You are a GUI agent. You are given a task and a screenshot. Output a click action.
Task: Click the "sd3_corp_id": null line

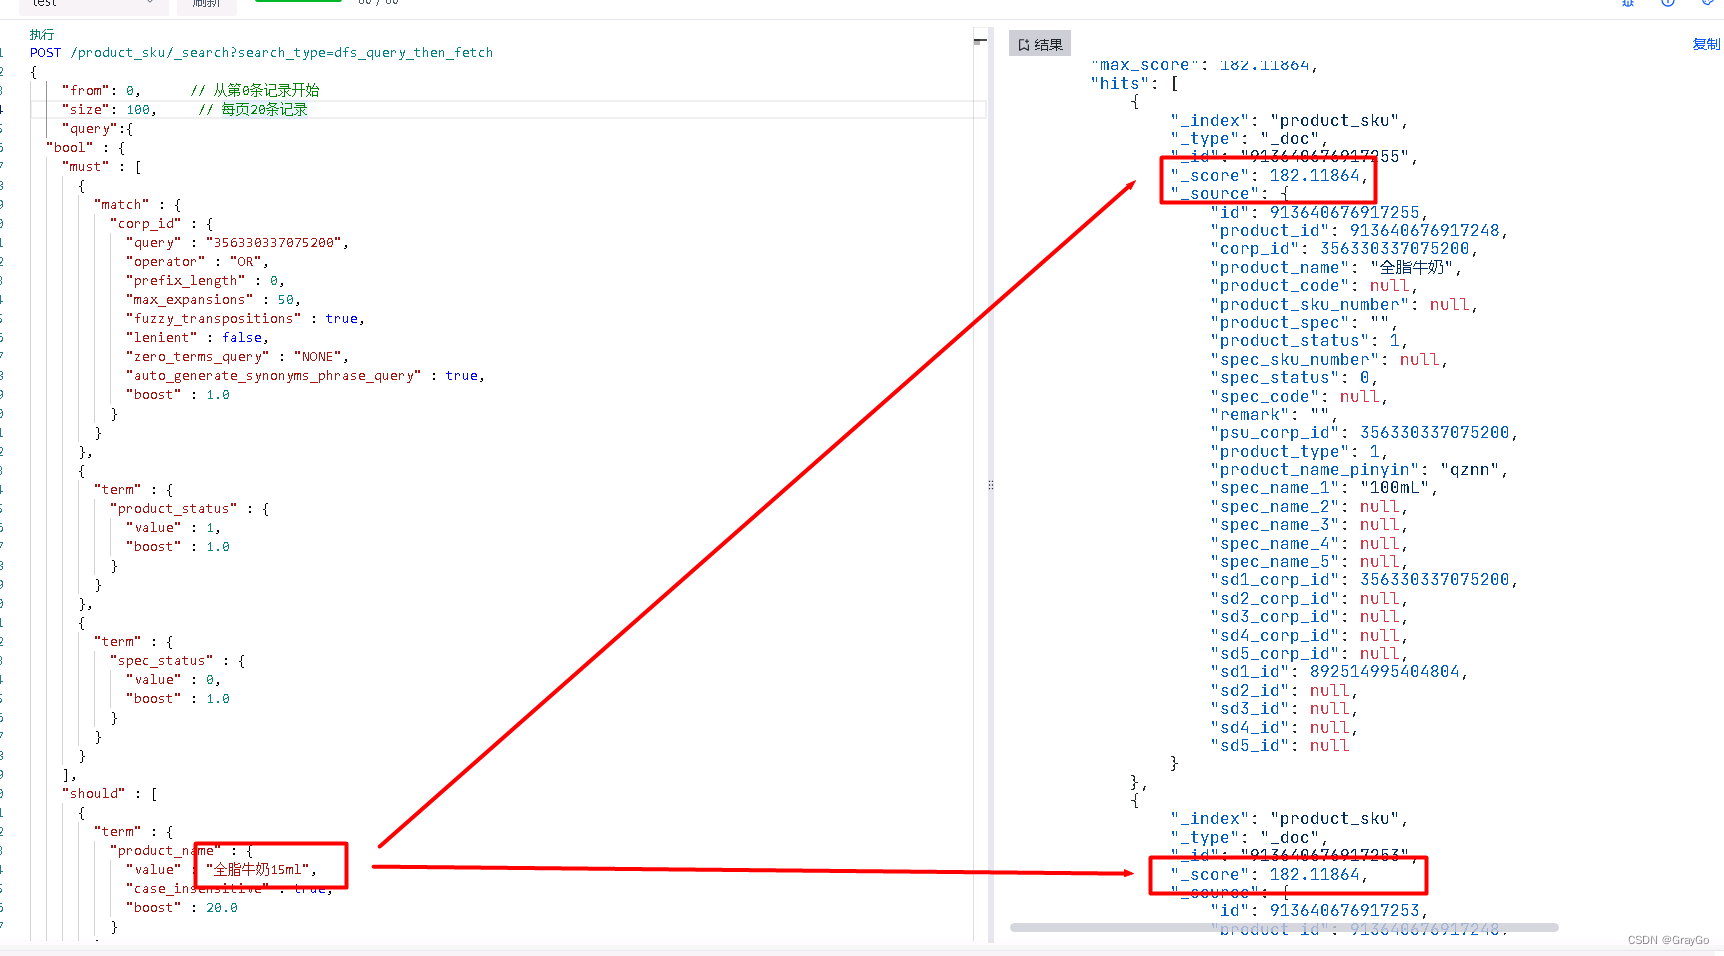coord(1309,616)
